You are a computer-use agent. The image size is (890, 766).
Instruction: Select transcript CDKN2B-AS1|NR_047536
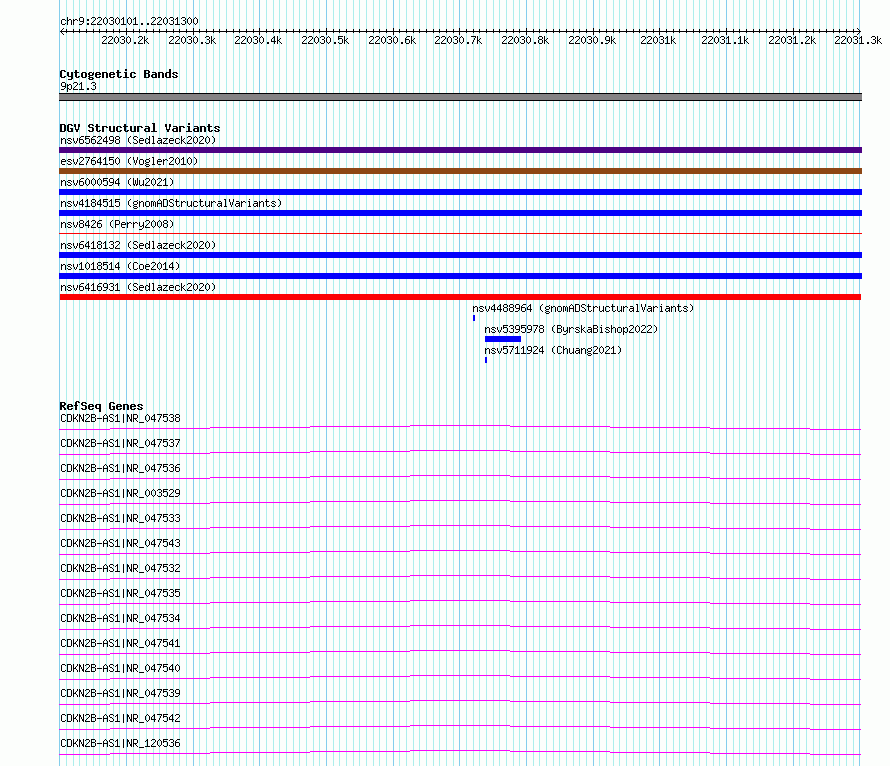[x=120, y=468]
